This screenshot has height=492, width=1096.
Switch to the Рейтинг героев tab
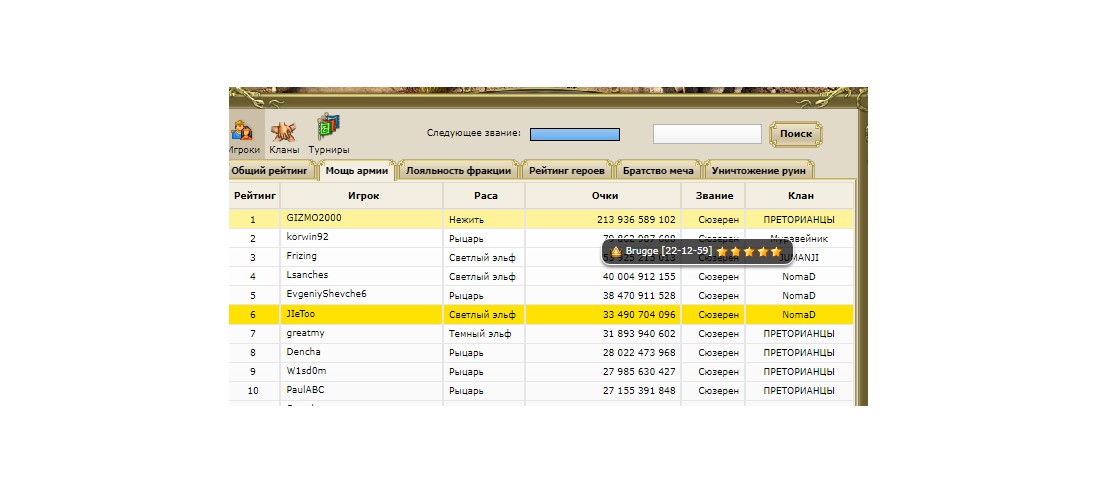567,171
